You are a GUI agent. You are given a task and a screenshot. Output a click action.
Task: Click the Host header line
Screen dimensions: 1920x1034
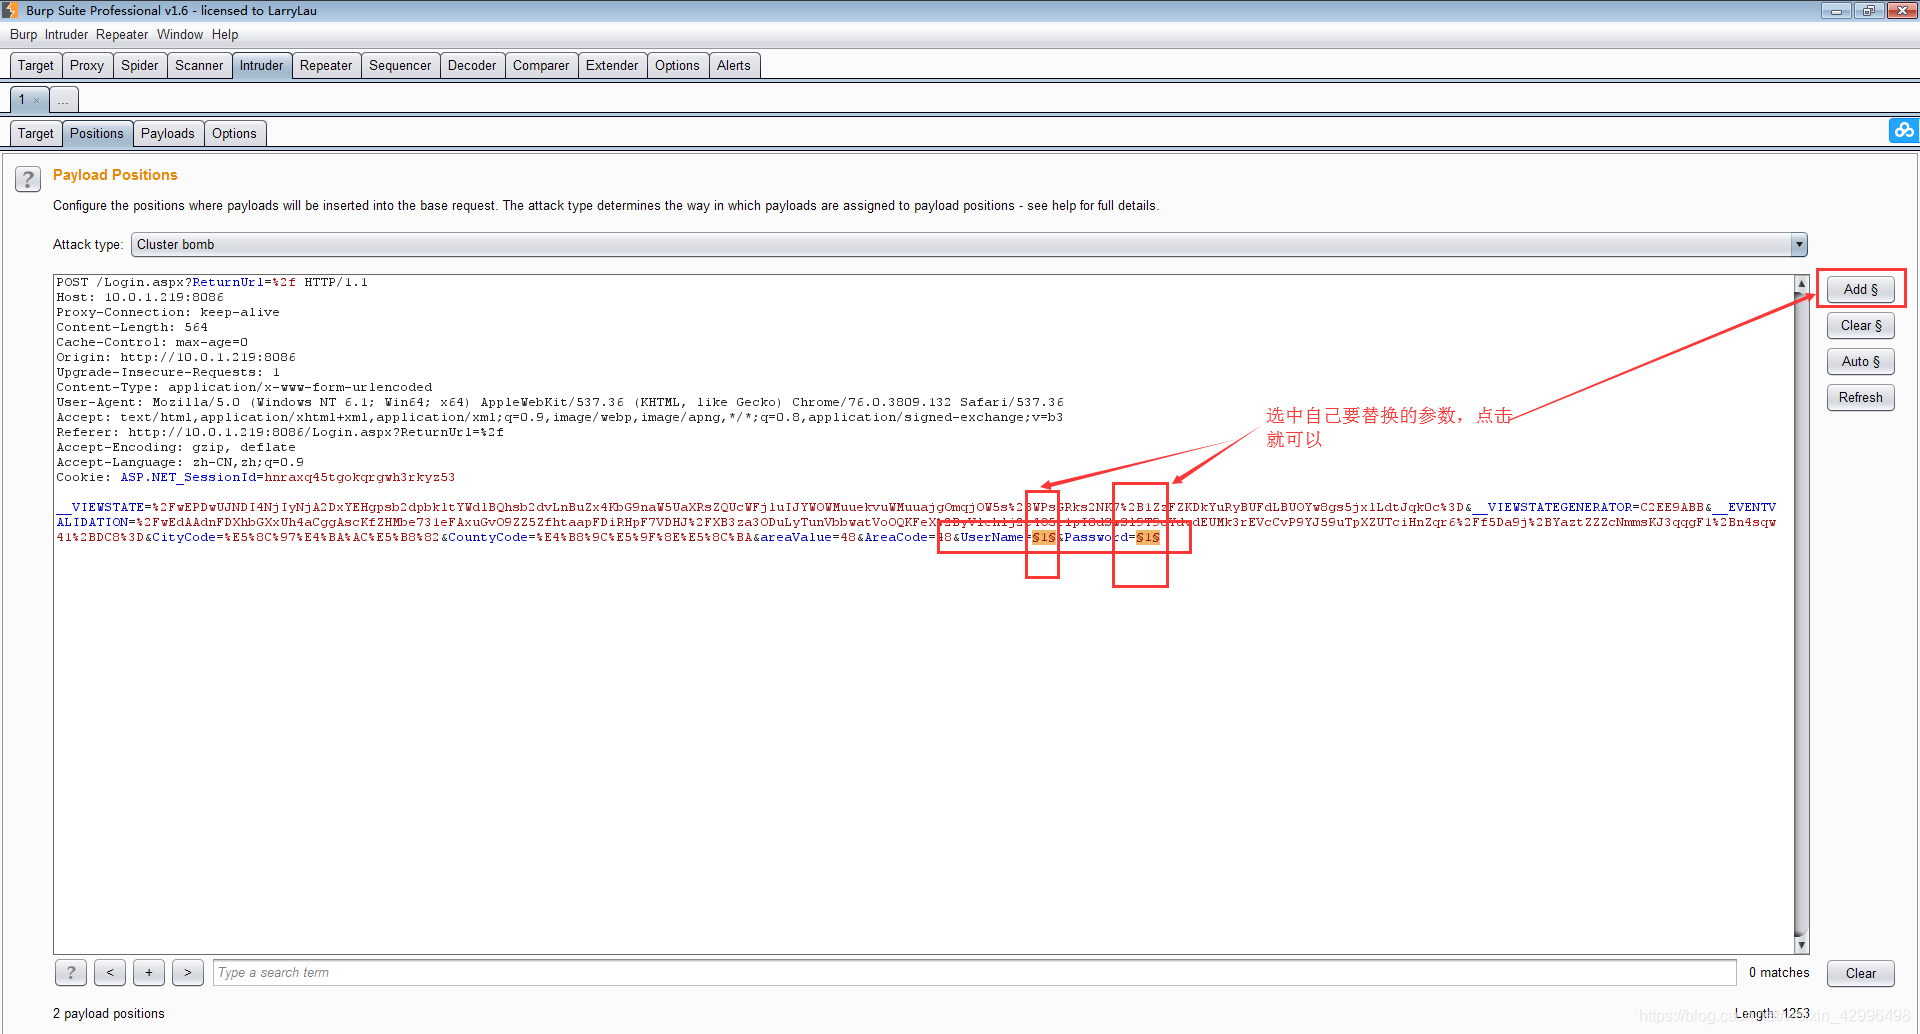click(x=140, y=297)
